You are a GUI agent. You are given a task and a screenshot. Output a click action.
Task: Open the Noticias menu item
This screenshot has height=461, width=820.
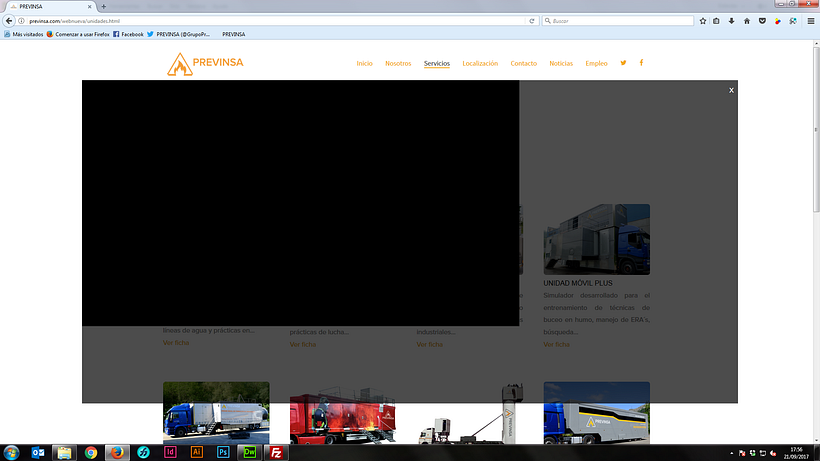[x=561, y=63]
